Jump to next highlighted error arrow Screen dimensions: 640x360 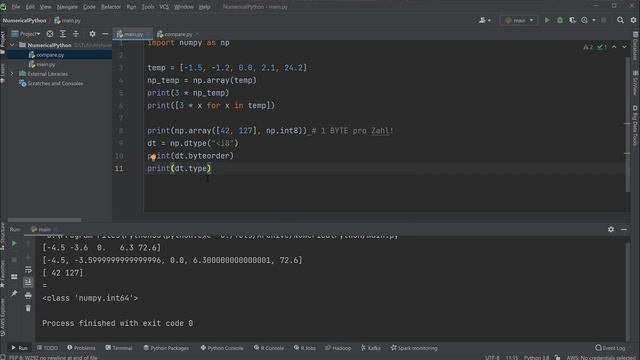tap(624, 47)
